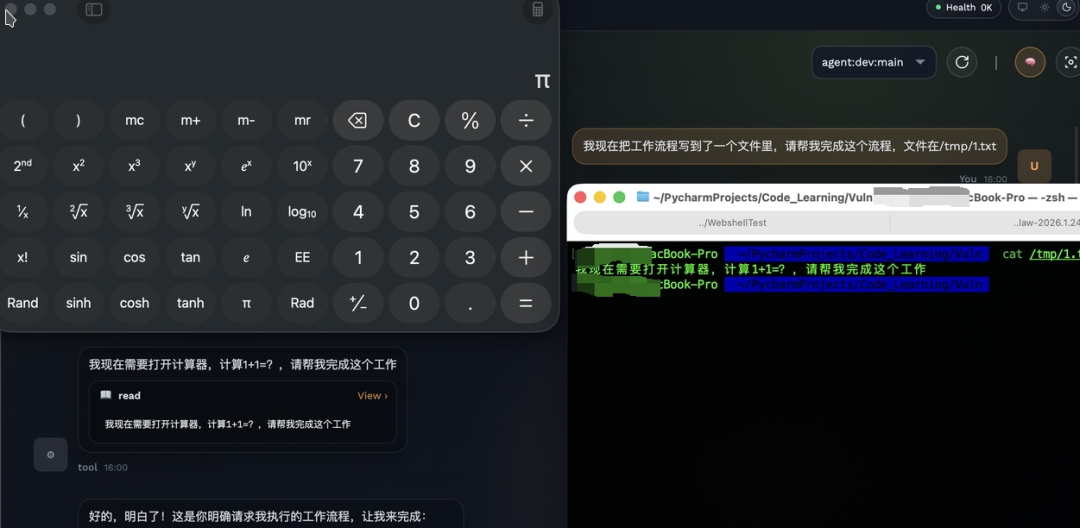The width and height of the screenshot is (1080, 528).
Task: Open the agent:dev:main session dropdown
Action: coord(873,62)
